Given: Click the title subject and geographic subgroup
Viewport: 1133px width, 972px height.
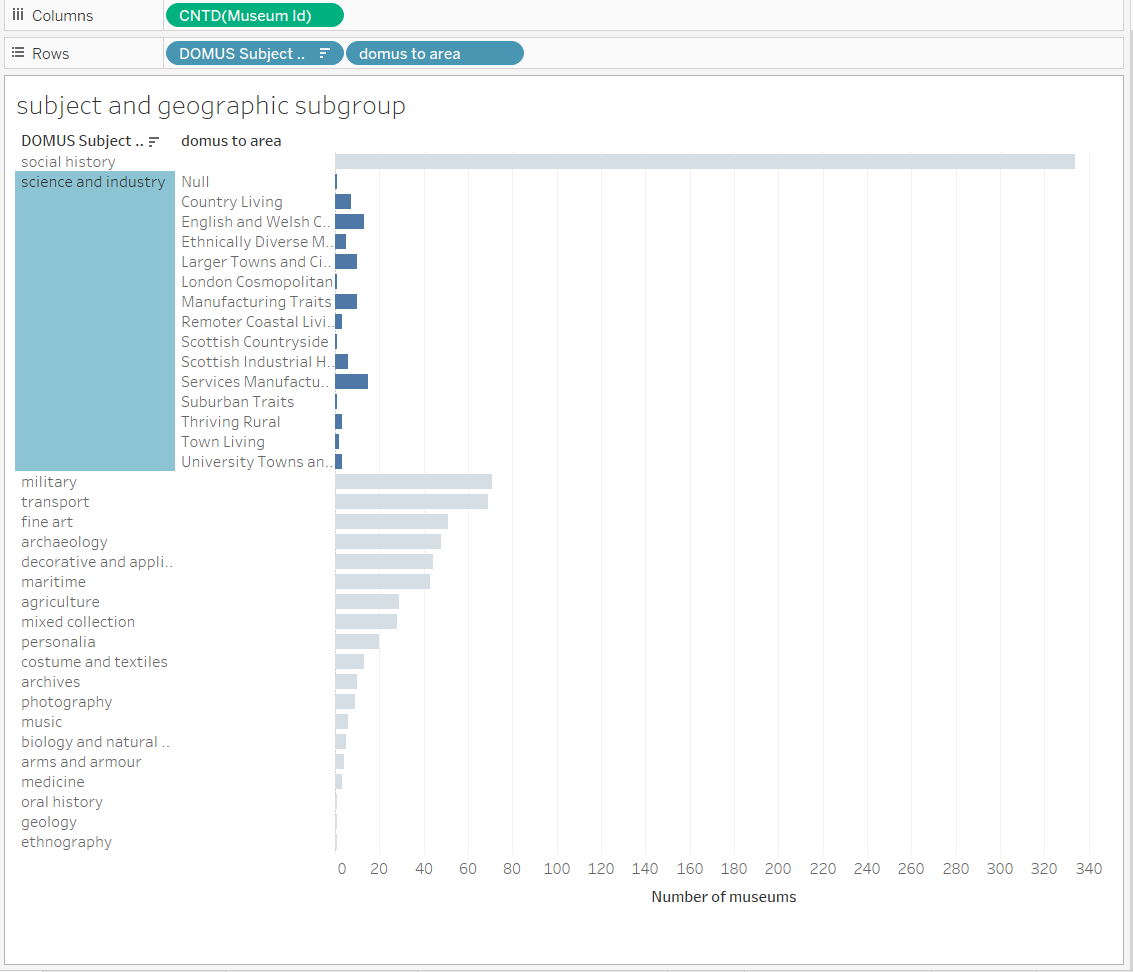Looking at the screenshot, I should 210,105.
